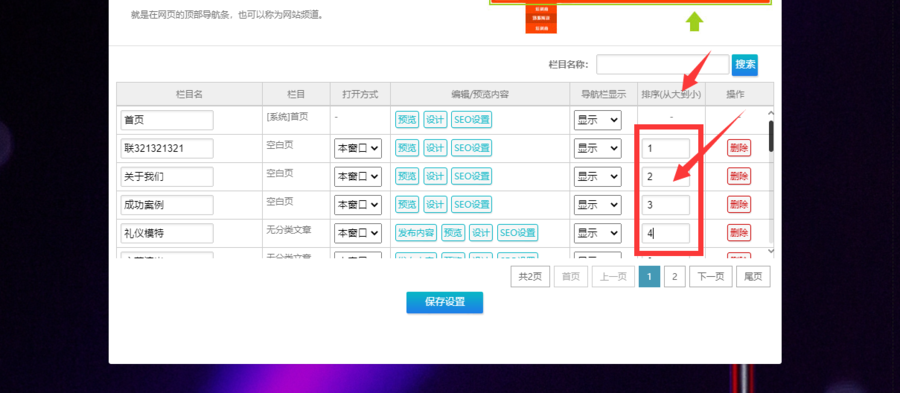900x393 pixels.
Task: Click 预览 in the 联321321321 row
Action: (407, 148)
